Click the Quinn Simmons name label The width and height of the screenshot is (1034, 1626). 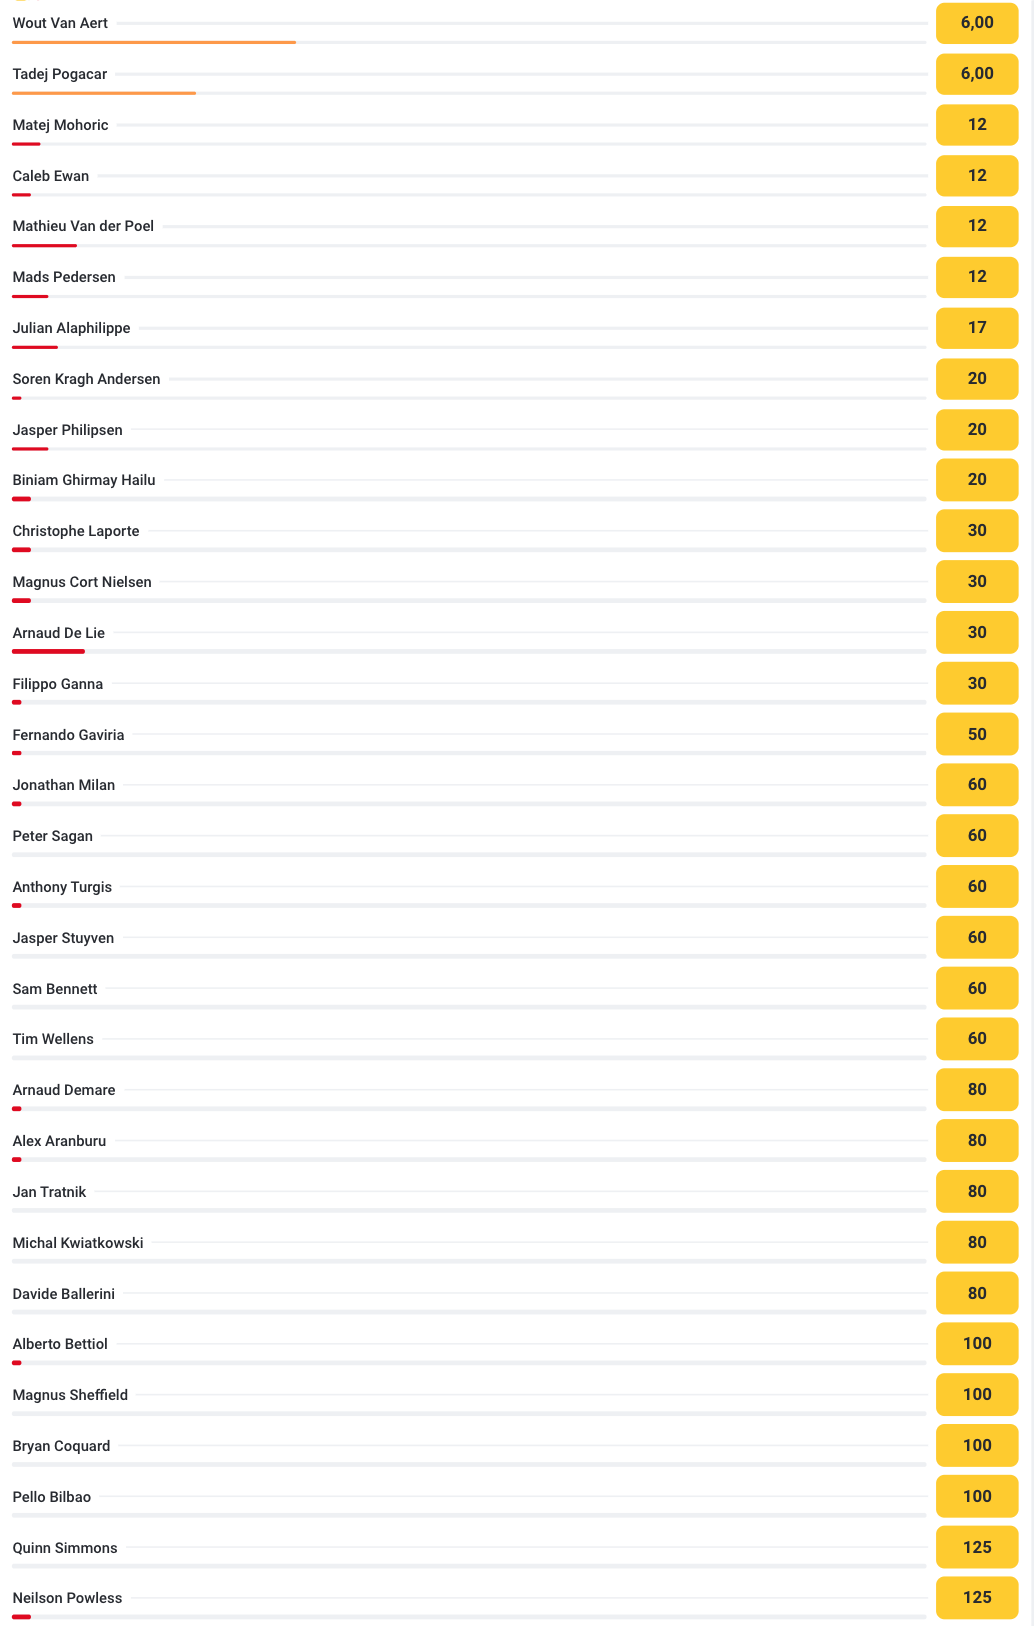point(65,1548)
